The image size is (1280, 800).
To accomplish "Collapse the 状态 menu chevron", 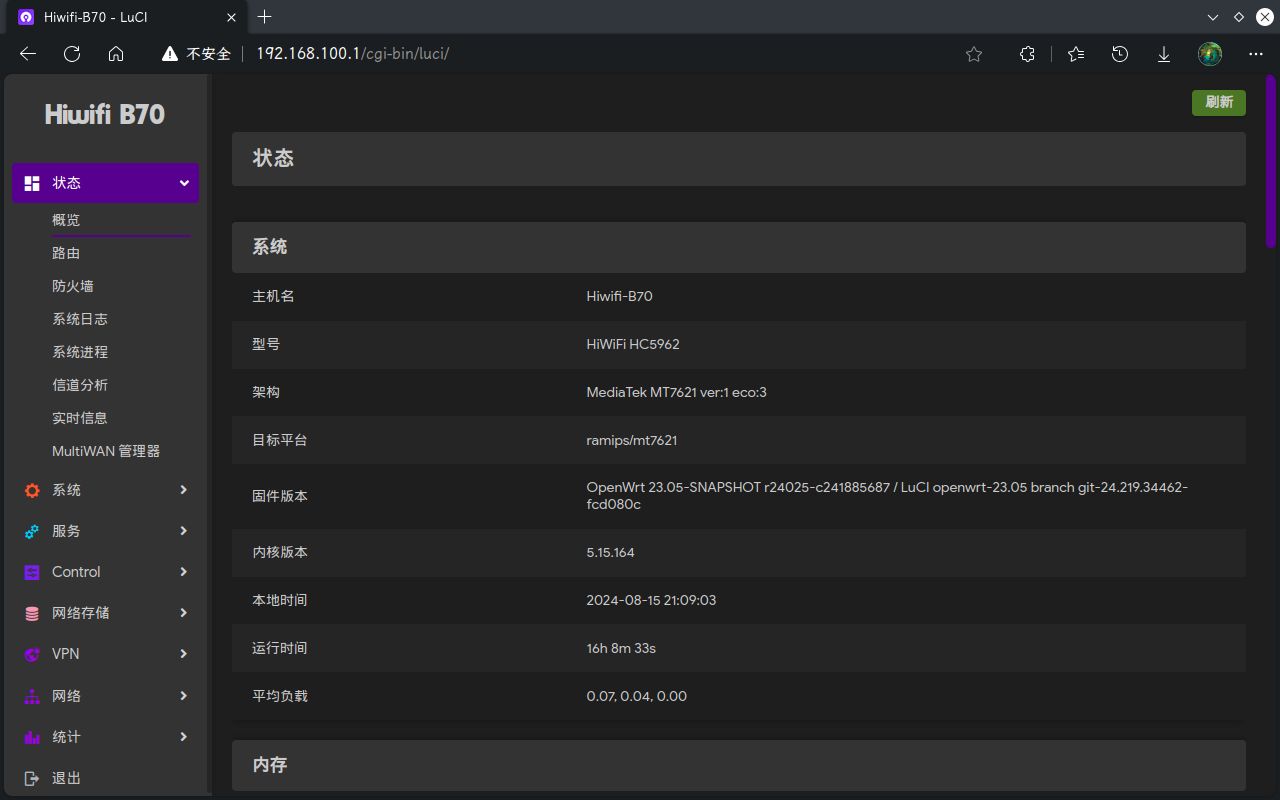I will pyautogui.click(x=184, y=183).
